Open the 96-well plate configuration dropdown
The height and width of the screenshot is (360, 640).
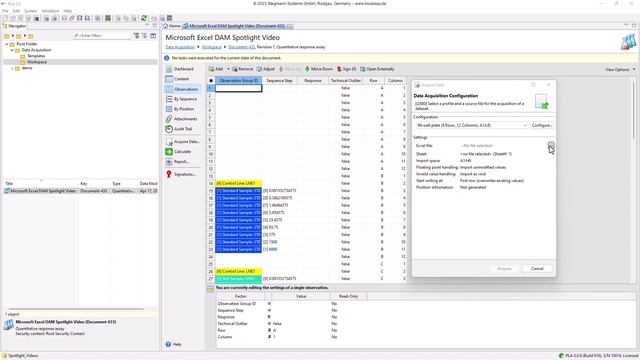point(471,125)
